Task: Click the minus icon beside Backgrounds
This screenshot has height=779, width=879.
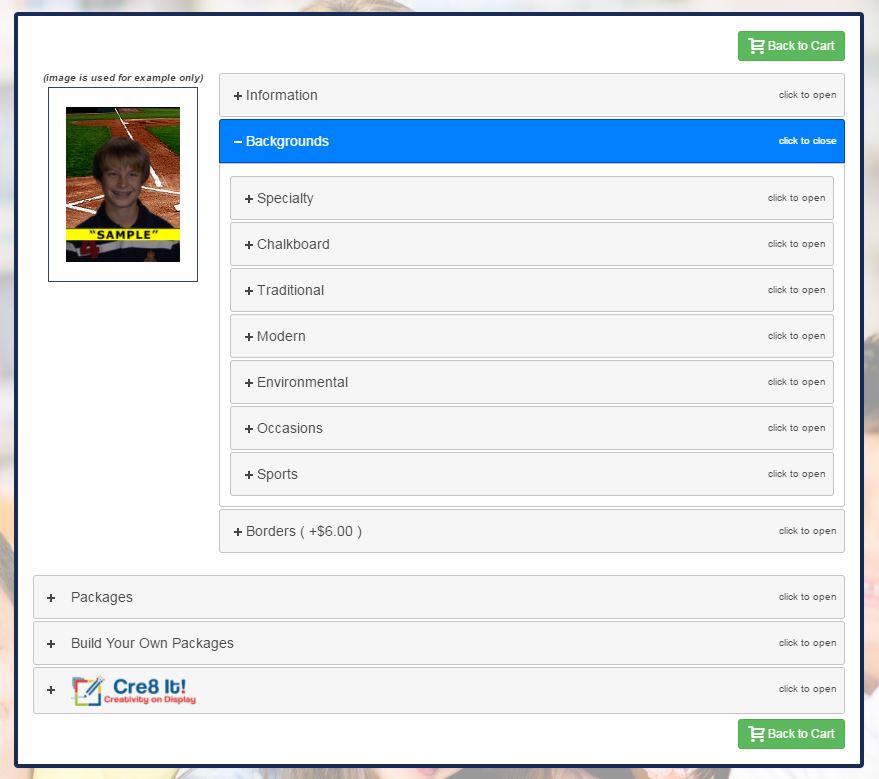Action: pos(238,142)
